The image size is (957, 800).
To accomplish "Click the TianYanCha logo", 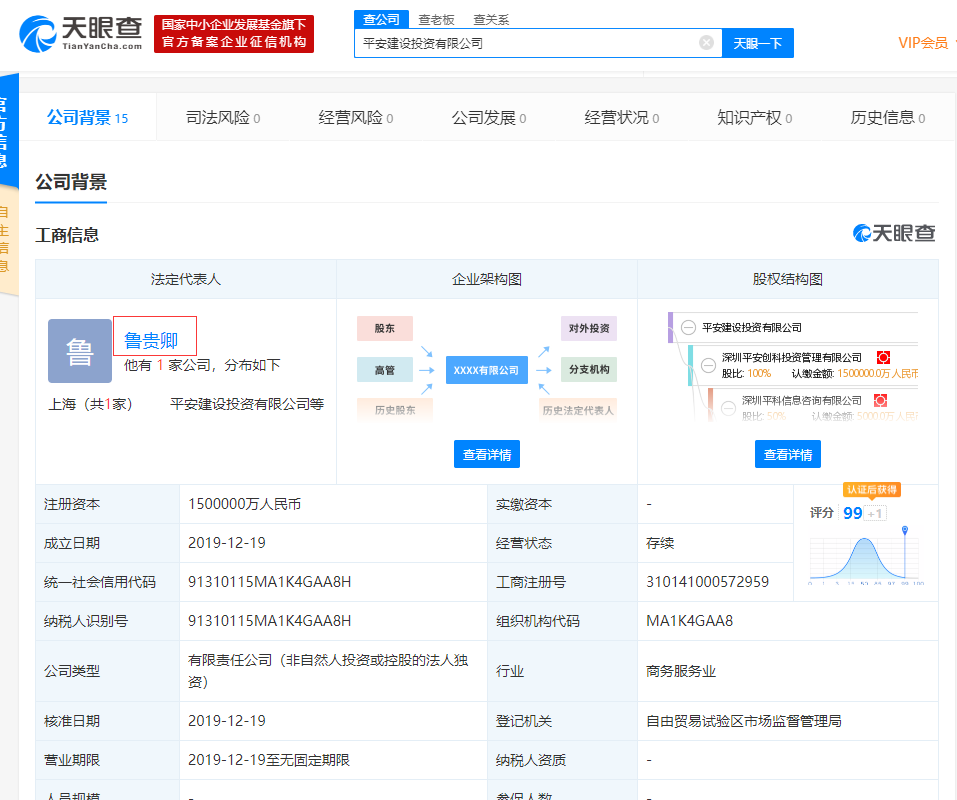I will 81,34.
